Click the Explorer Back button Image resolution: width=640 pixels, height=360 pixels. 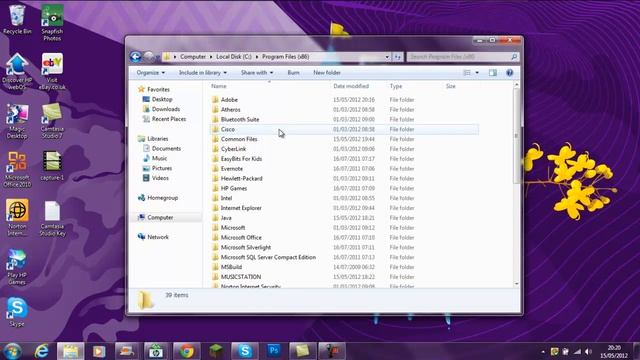pos(136,57)
